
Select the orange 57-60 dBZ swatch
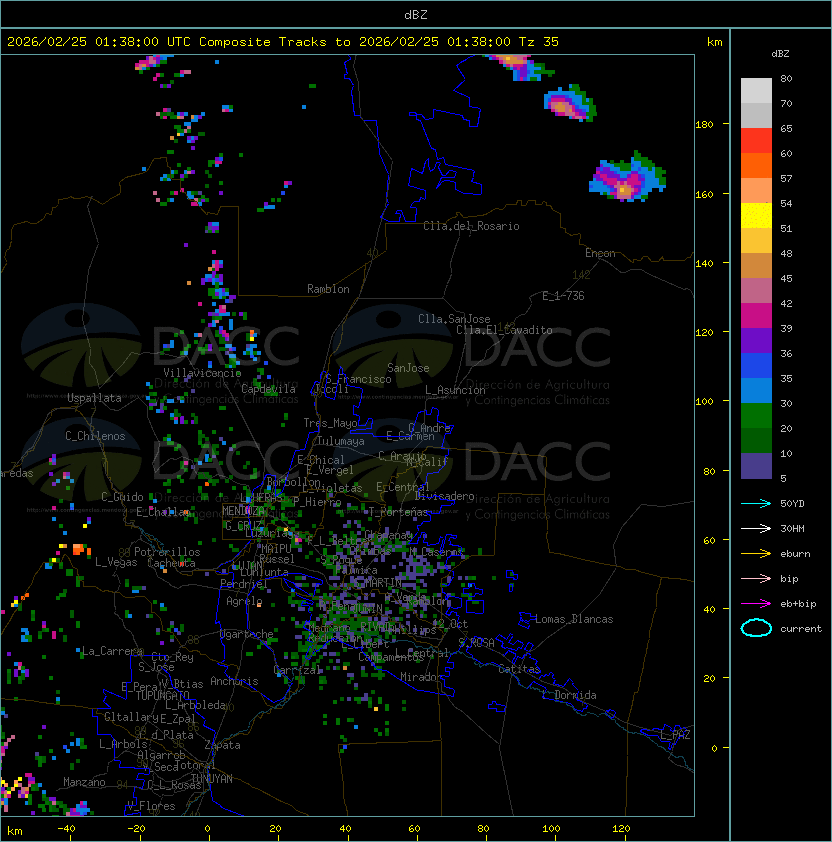click(756, 165)
